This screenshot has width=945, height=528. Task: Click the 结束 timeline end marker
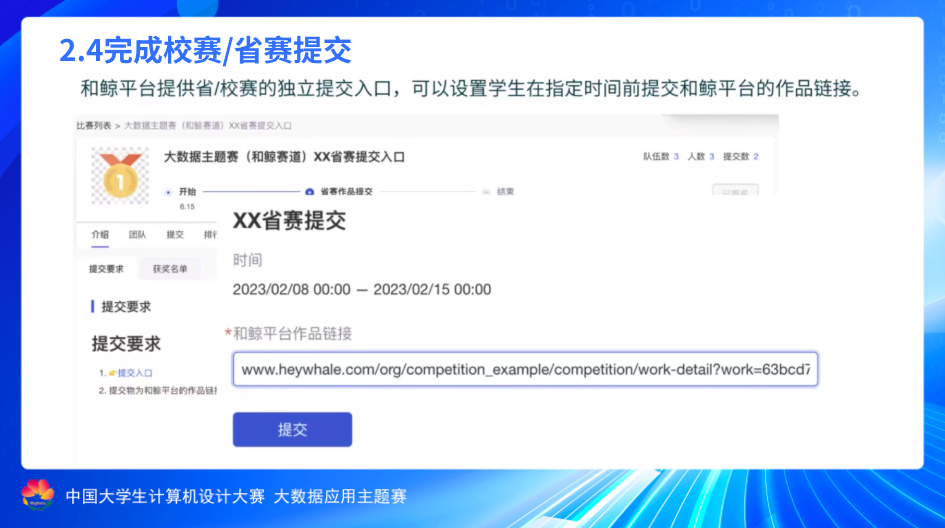click(487, 191)
